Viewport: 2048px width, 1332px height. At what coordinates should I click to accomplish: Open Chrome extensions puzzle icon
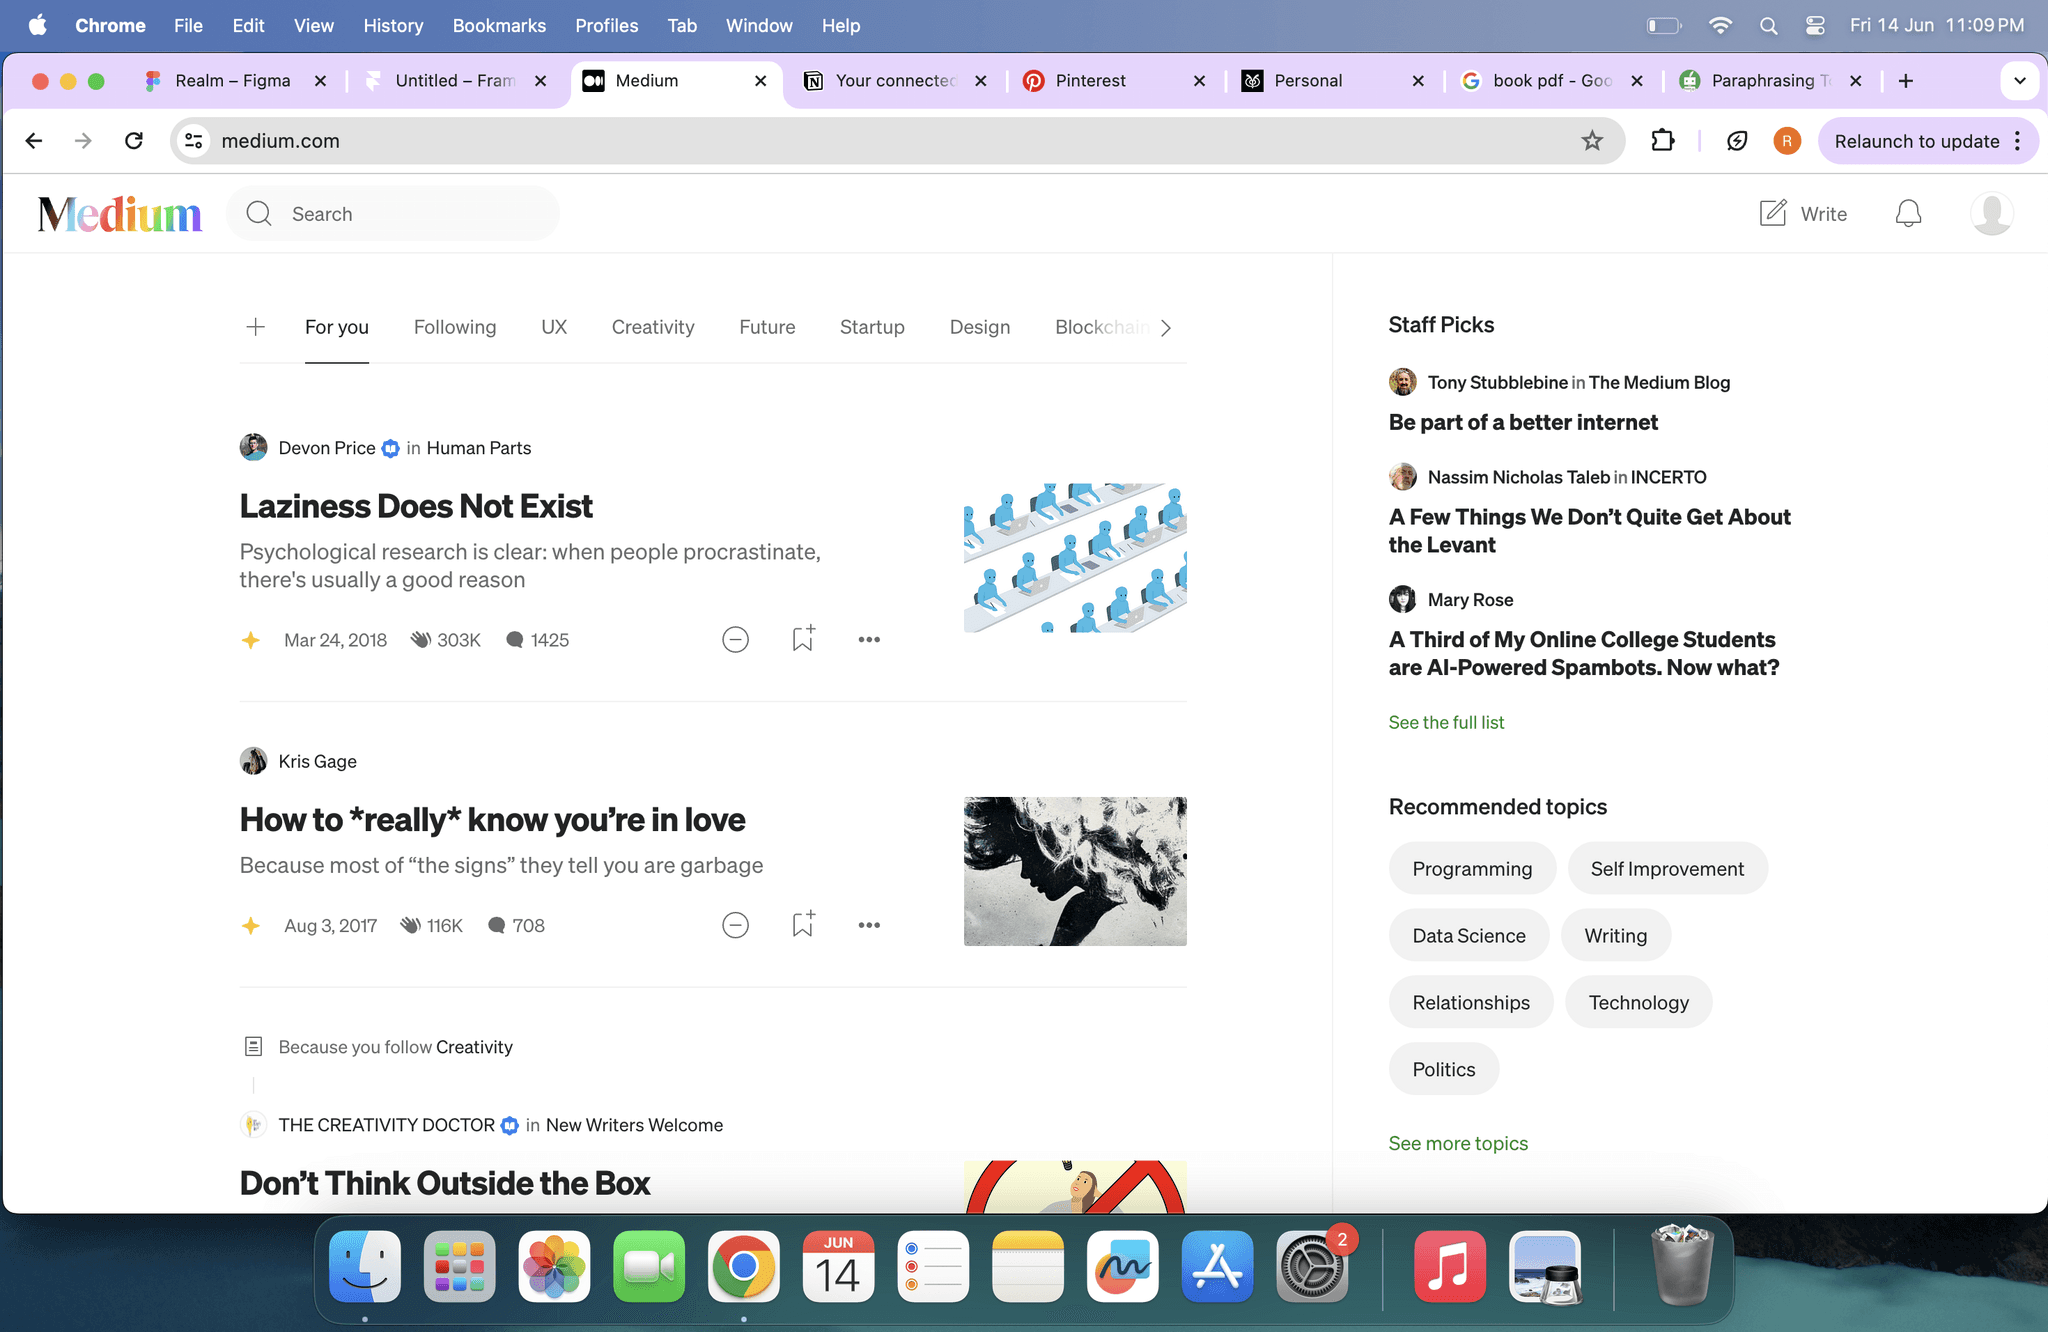[1663, 141]
